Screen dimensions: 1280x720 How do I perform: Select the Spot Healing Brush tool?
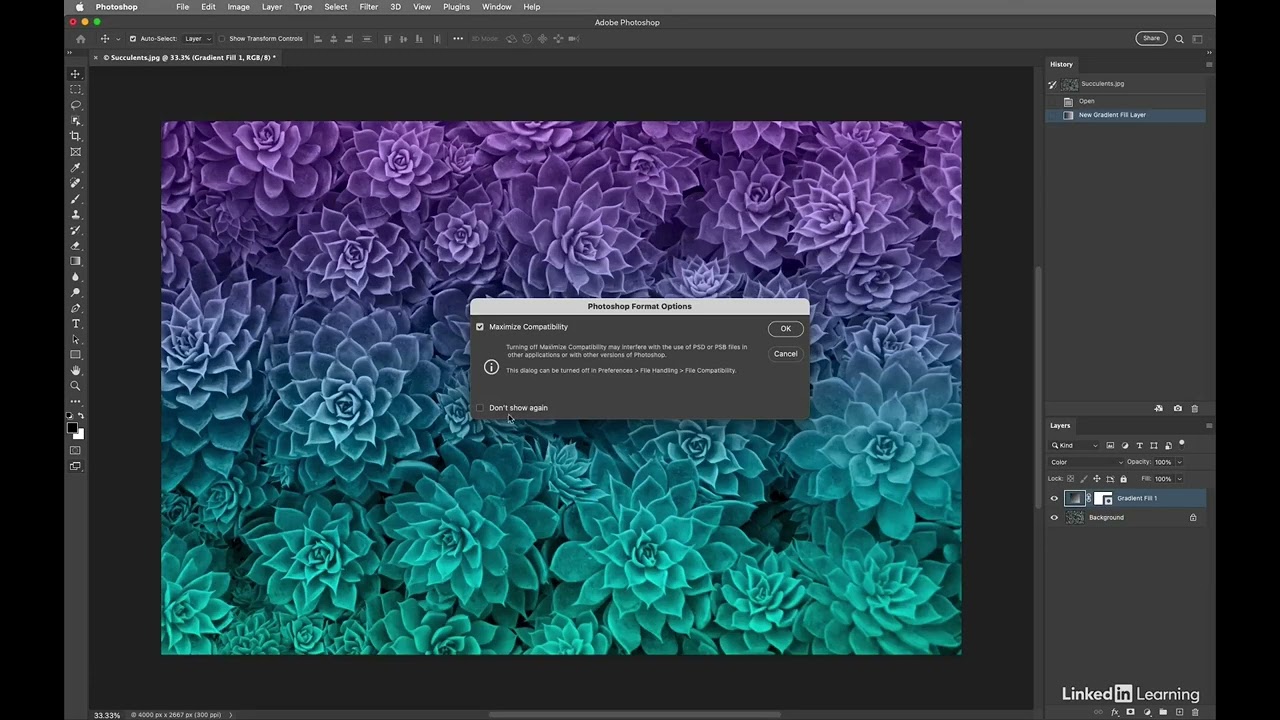pyautogui.click(x=75, y=183)
